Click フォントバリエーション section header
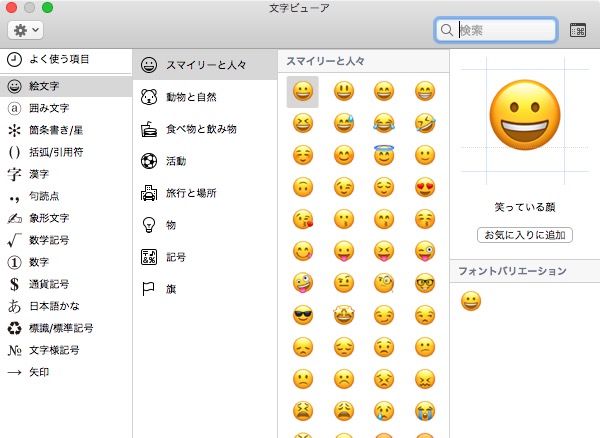Screen dimensions: 600x438 coord(512,271)
